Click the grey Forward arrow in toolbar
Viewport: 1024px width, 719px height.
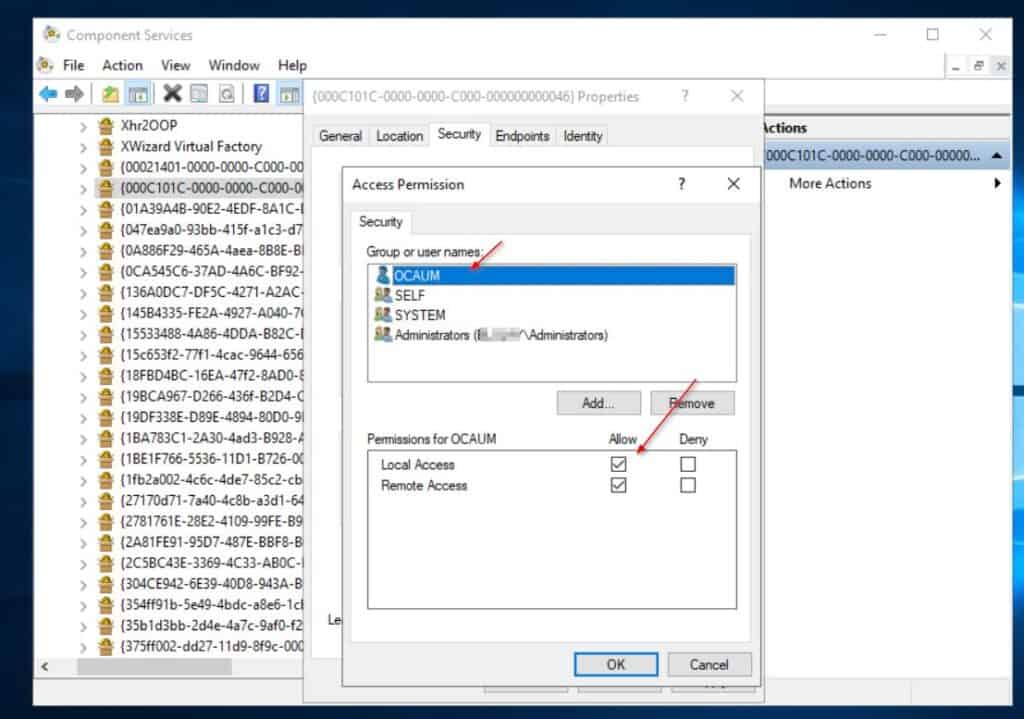pyautogui.click(x=74, y=94)
